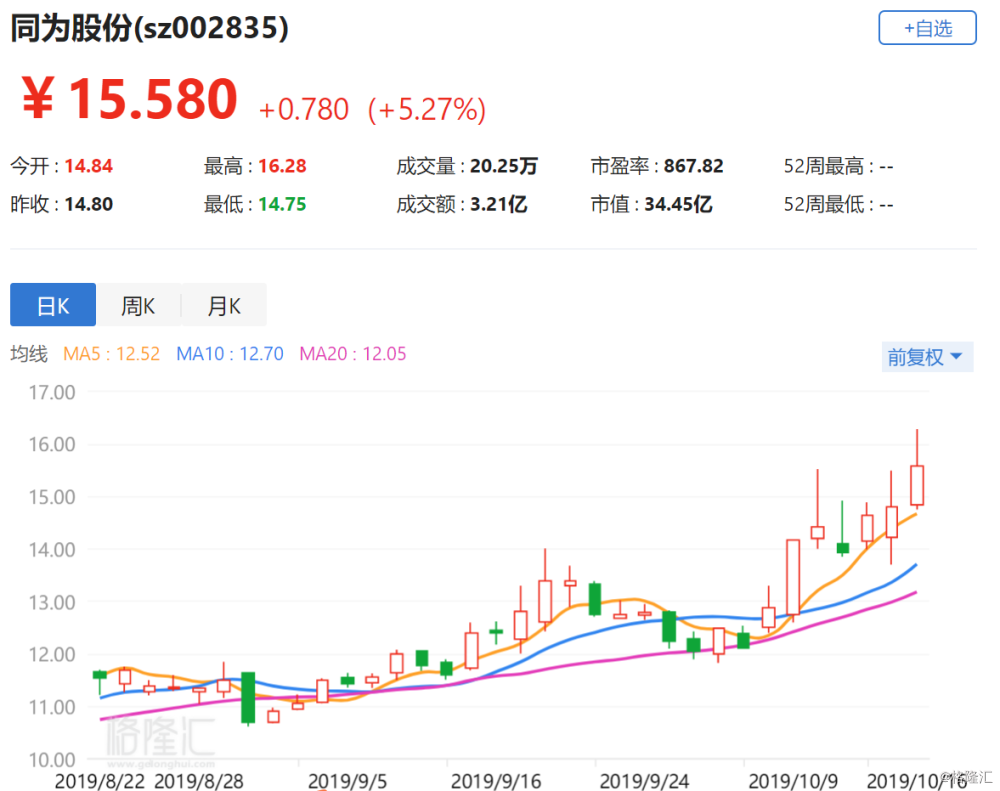
Task: Add stock to watchlist with +自选 button
Action: click(x=927, y=28)
